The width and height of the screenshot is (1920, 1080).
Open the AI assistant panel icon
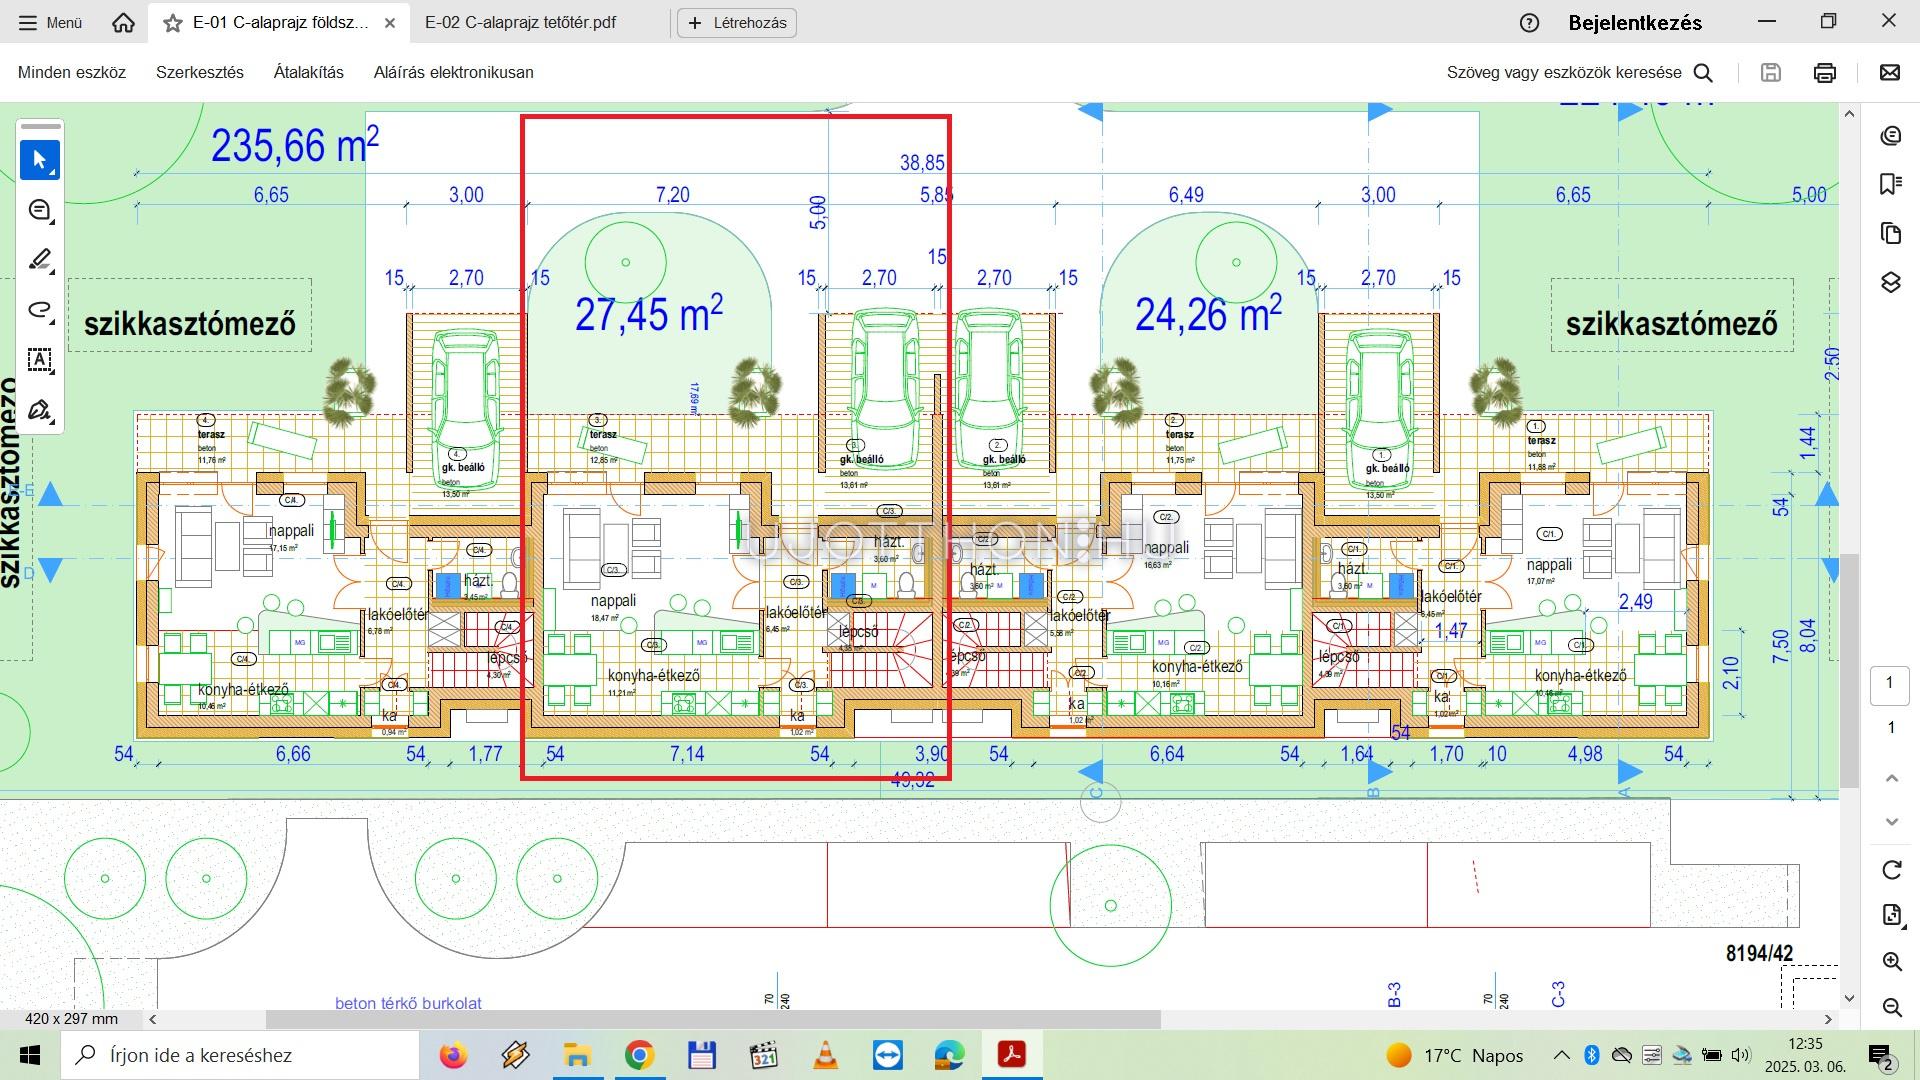click(1890, 135)
